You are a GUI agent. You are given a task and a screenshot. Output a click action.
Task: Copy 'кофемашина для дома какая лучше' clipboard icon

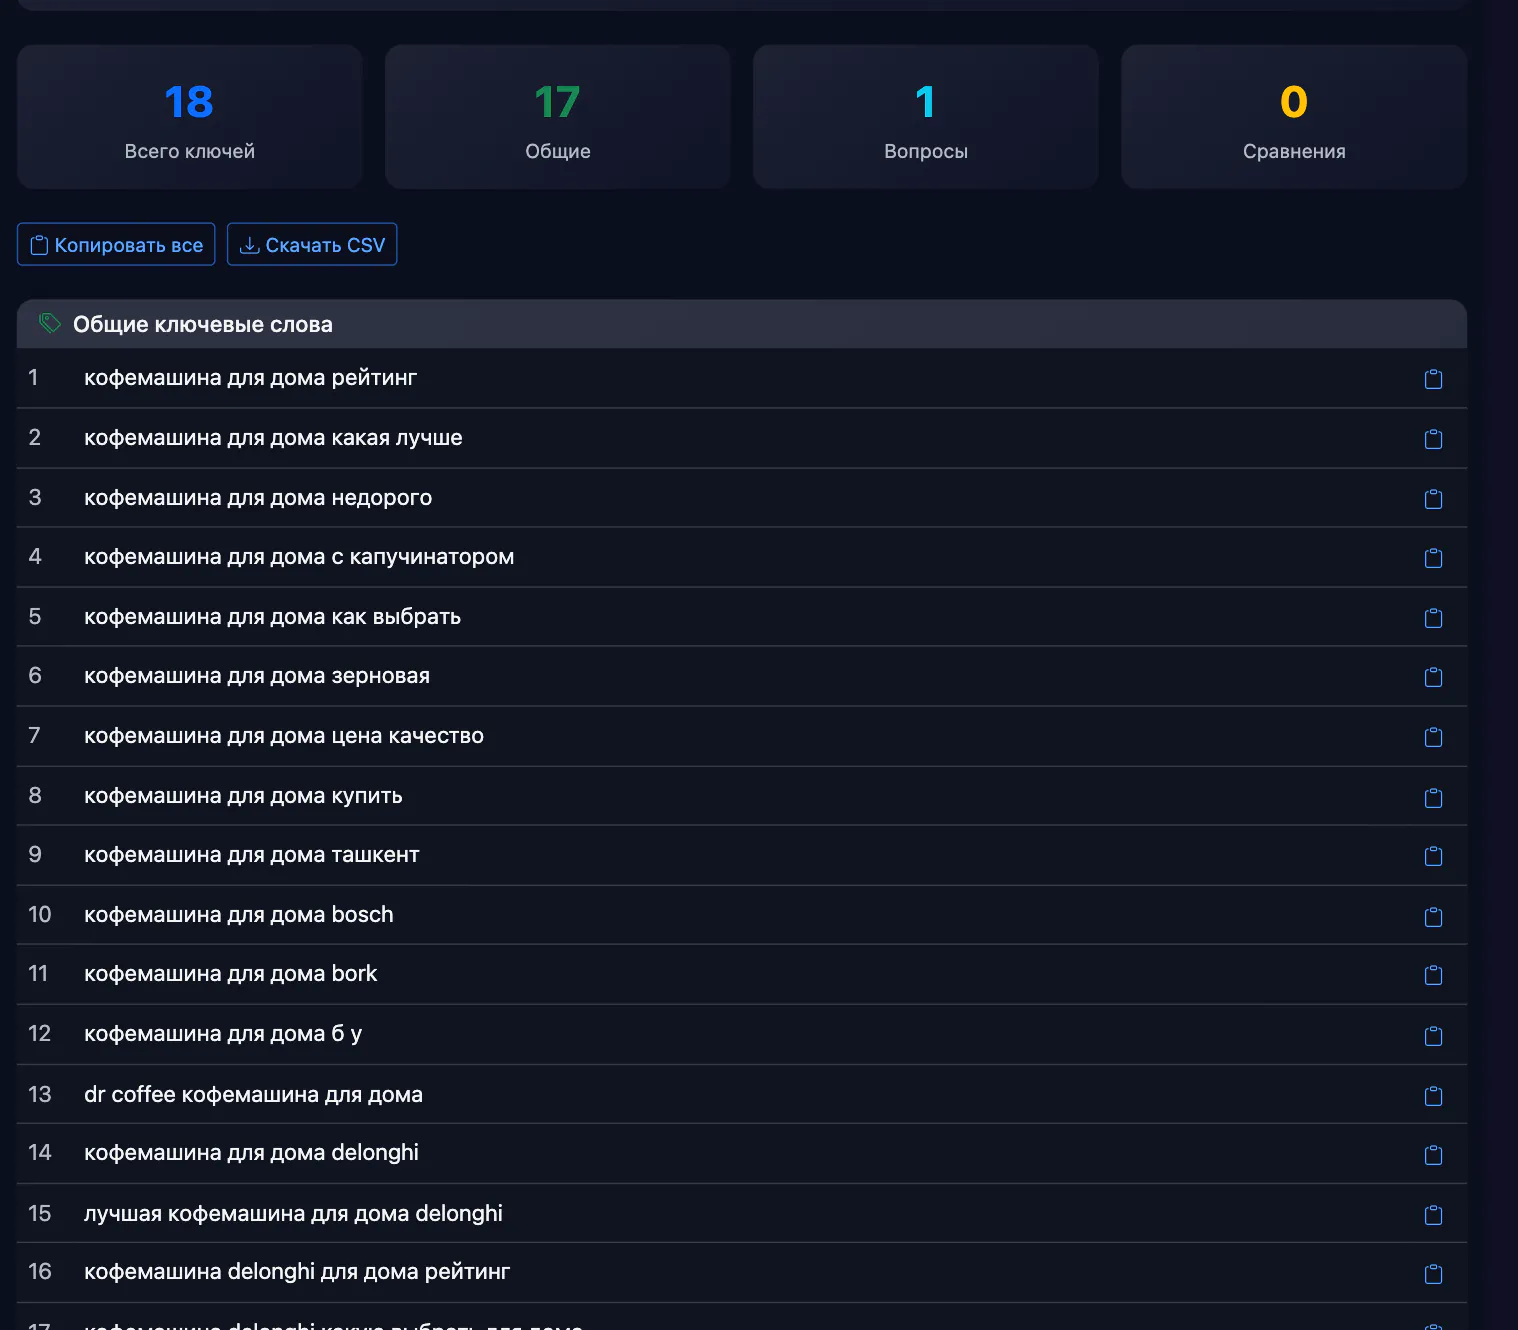tap(1433, 439)
